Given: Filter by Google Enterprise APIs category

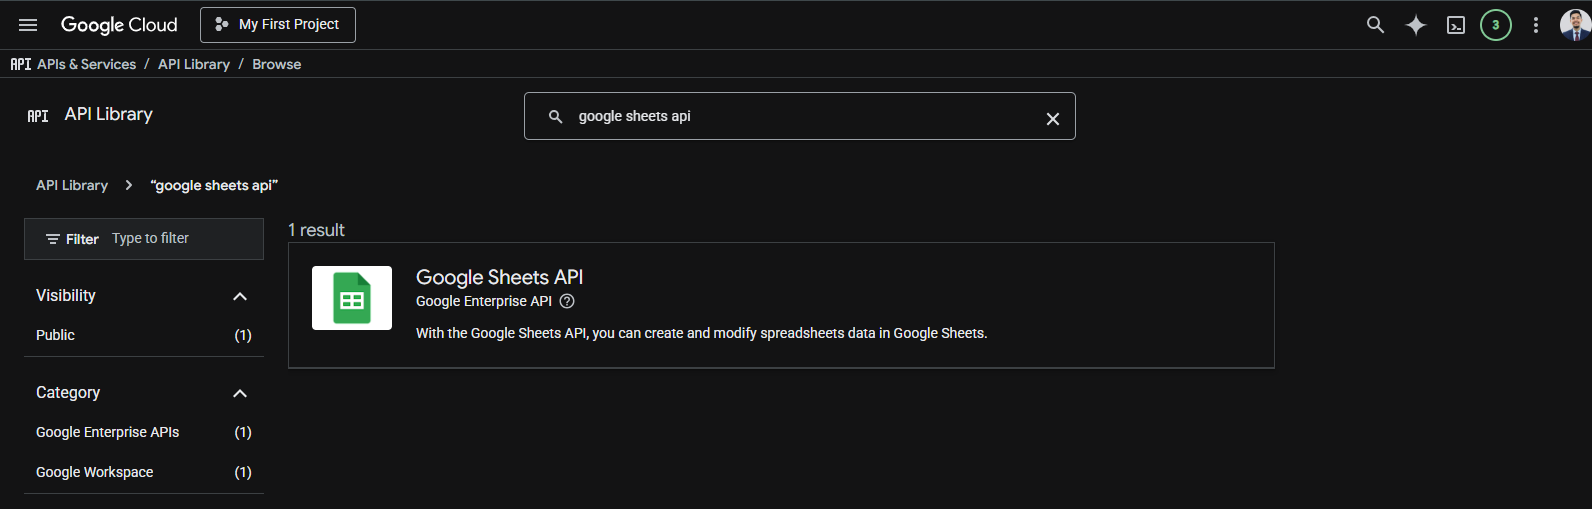Looking at the screenshot, I should click(144, 432).
